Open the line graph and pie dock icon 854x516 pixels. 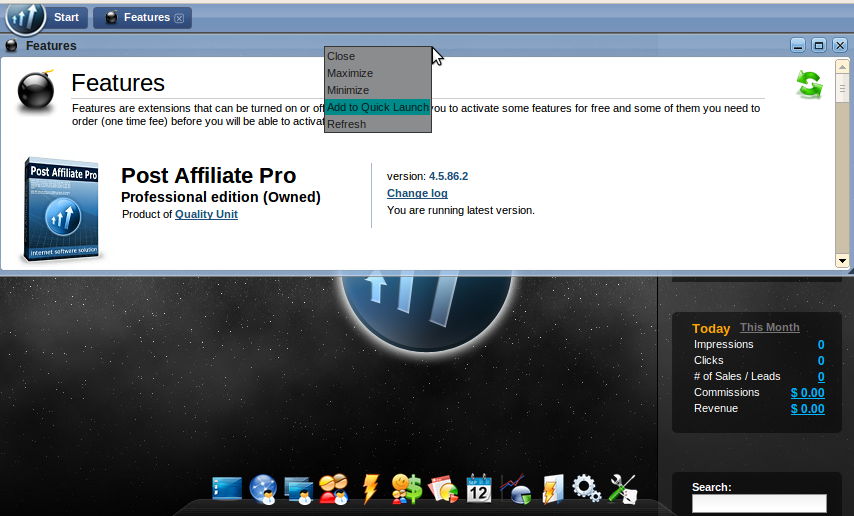tap(515, 489)
